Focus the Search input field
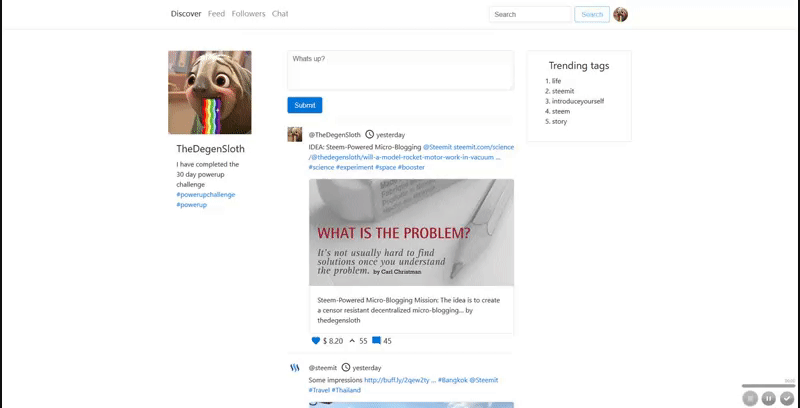Viewport: 800px width, 408px height. [x=530, y=14]
